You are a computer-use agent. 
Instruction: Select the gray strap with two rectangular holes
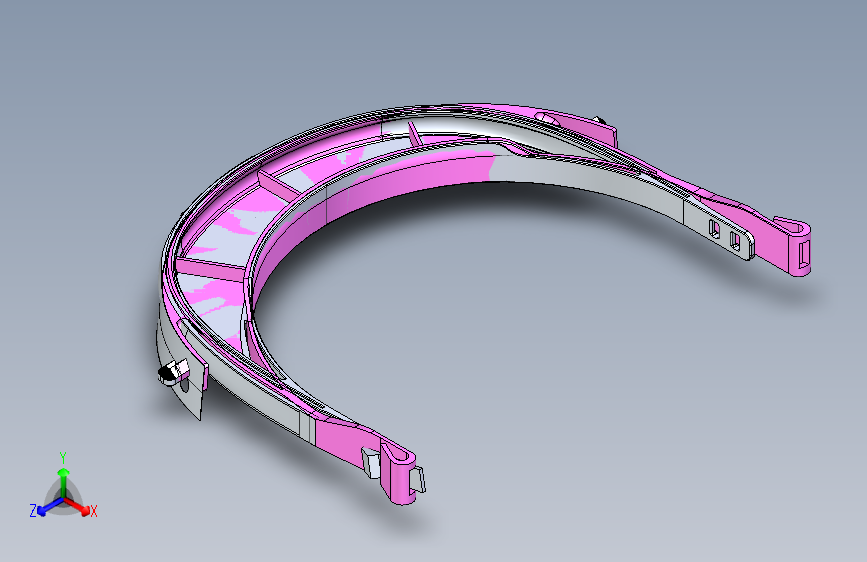719,229
